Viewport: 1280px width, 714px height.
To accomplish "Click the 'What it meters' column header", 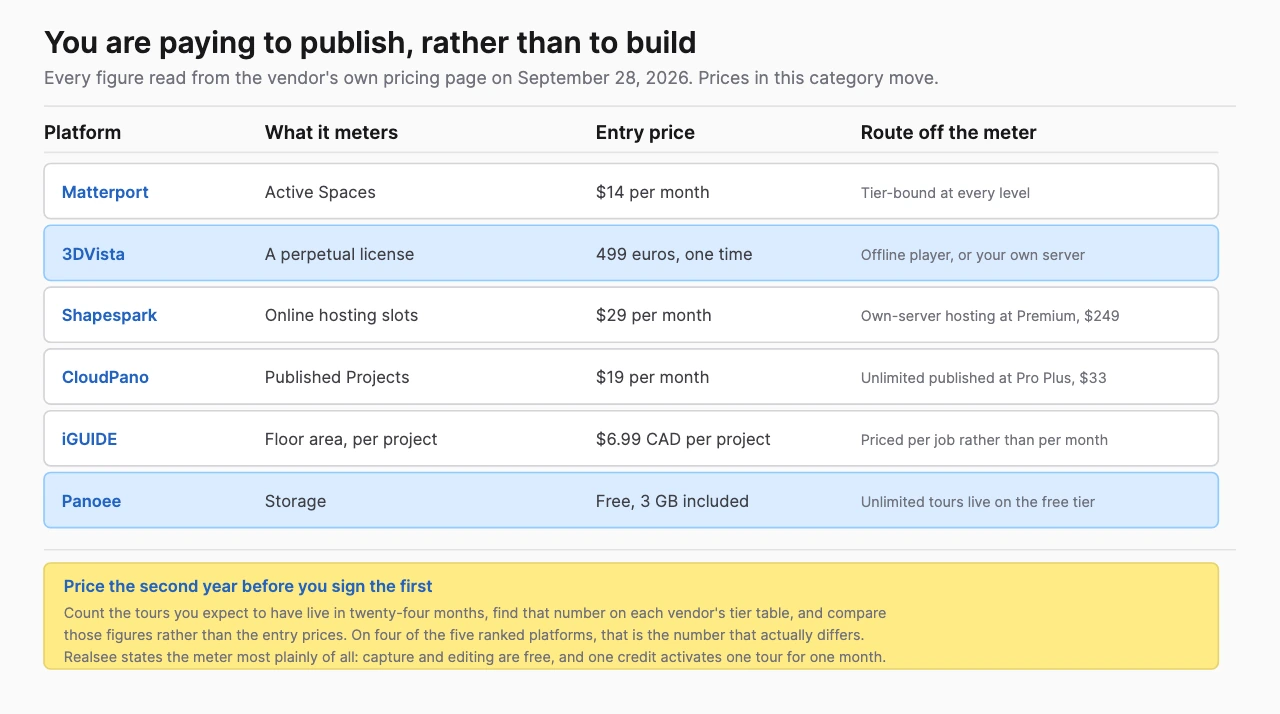I will pos(331,132).
